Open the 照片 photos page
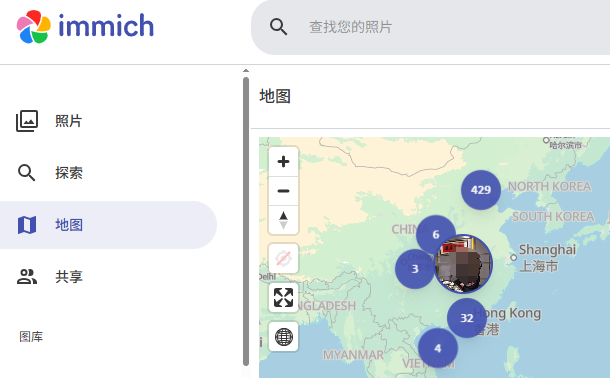Screen dimensions: 610x378 tap(108, 121)
